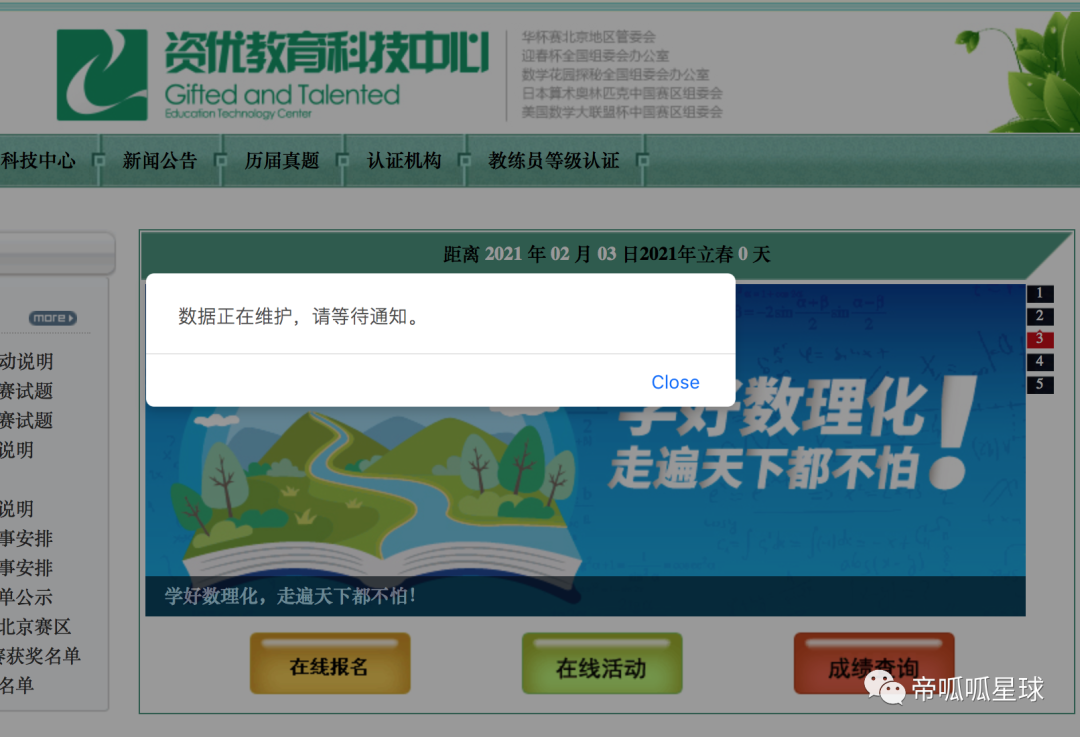
Task: Open the 北京赛区 sidebar link
Action: 32,628
